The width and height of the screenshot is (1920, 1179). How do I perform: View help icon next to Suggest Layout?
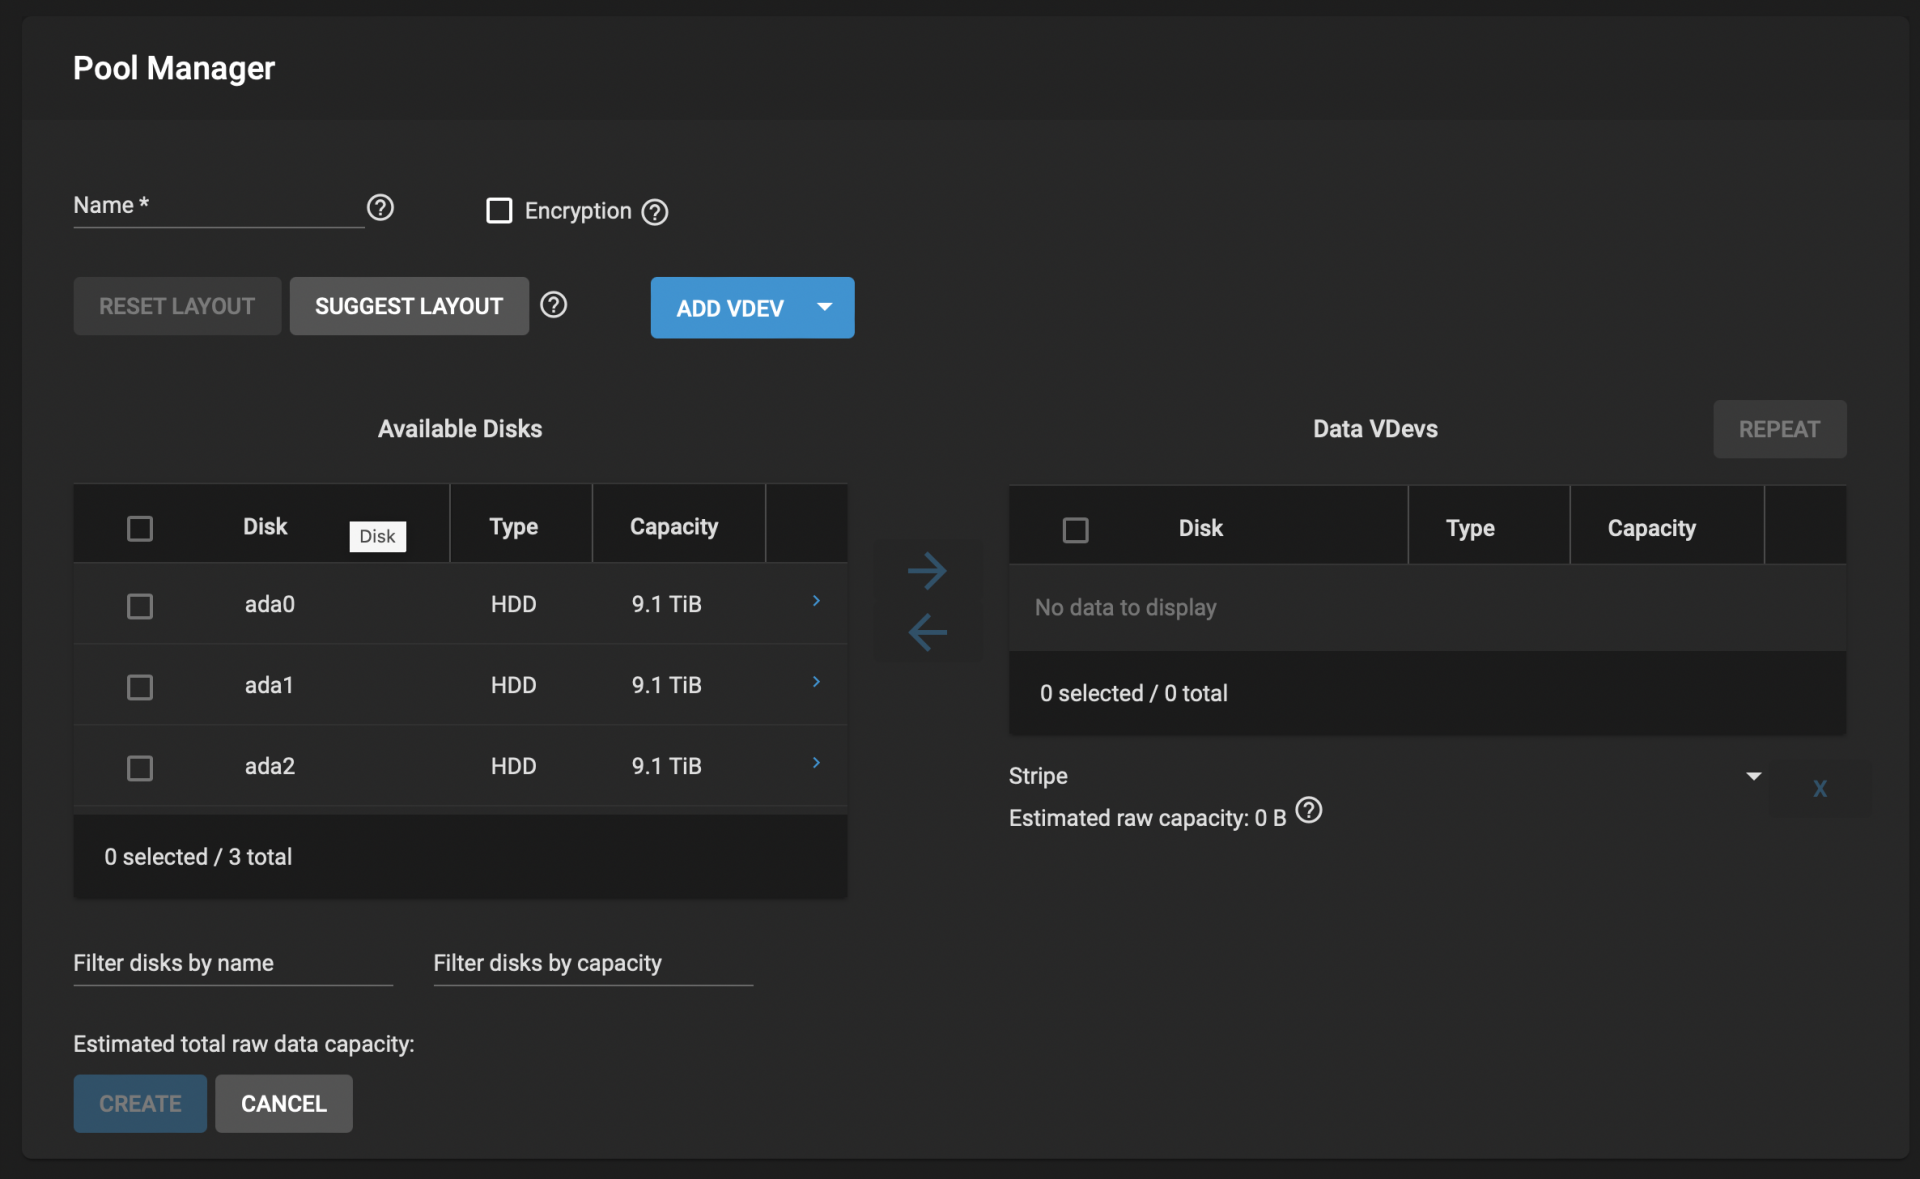[x=554, y=305]
